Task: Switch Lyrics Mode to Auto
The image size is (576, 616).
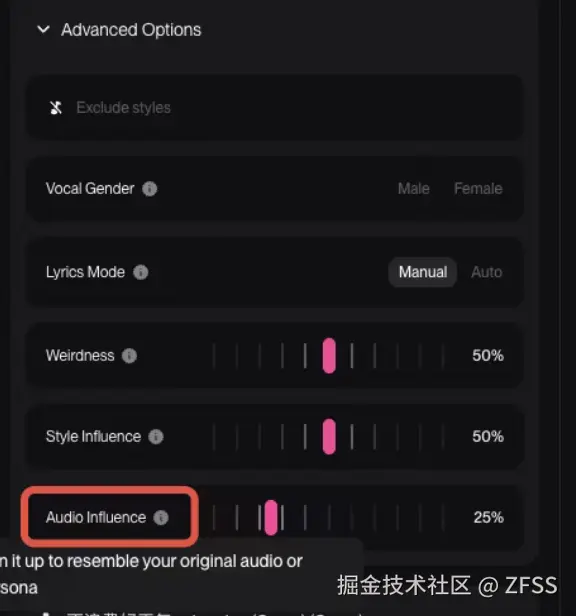Action: click(486, 272)
